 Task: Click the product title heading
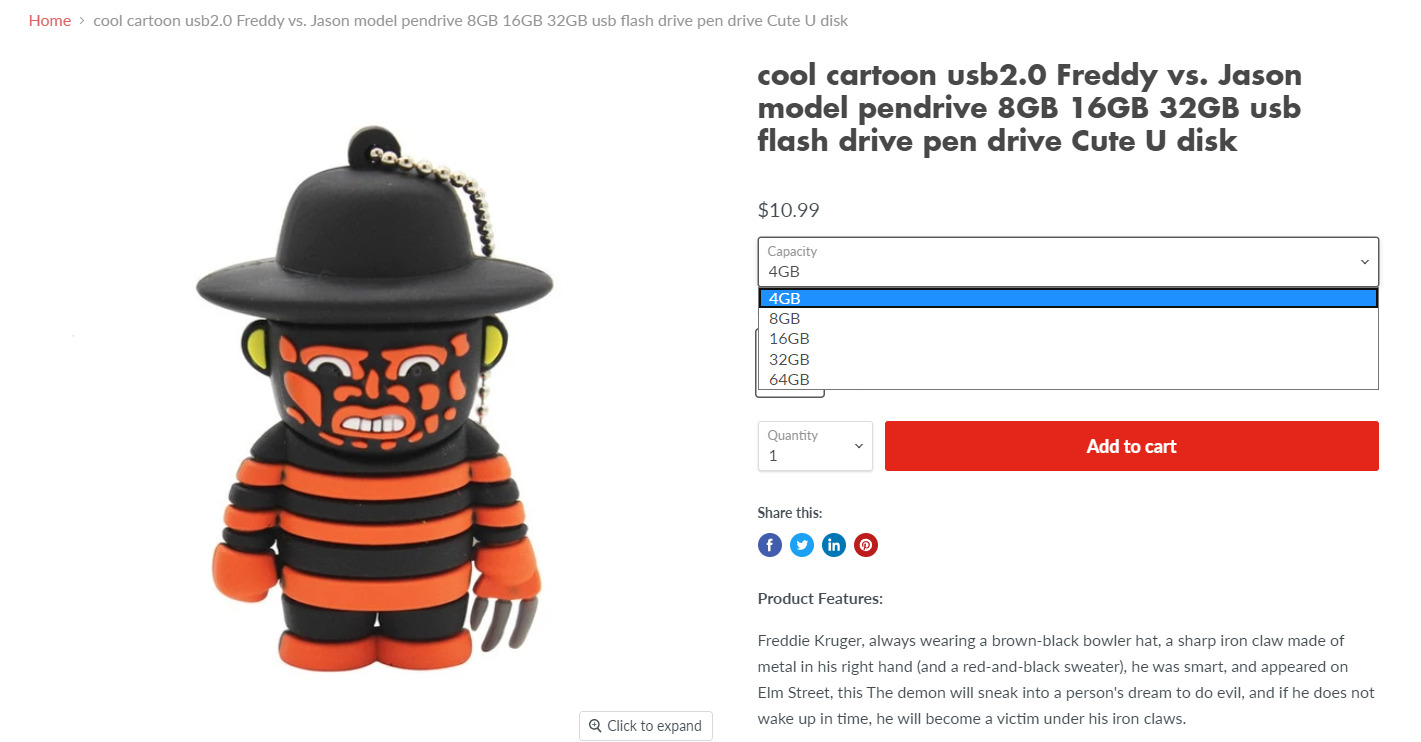pos(1029,108)
